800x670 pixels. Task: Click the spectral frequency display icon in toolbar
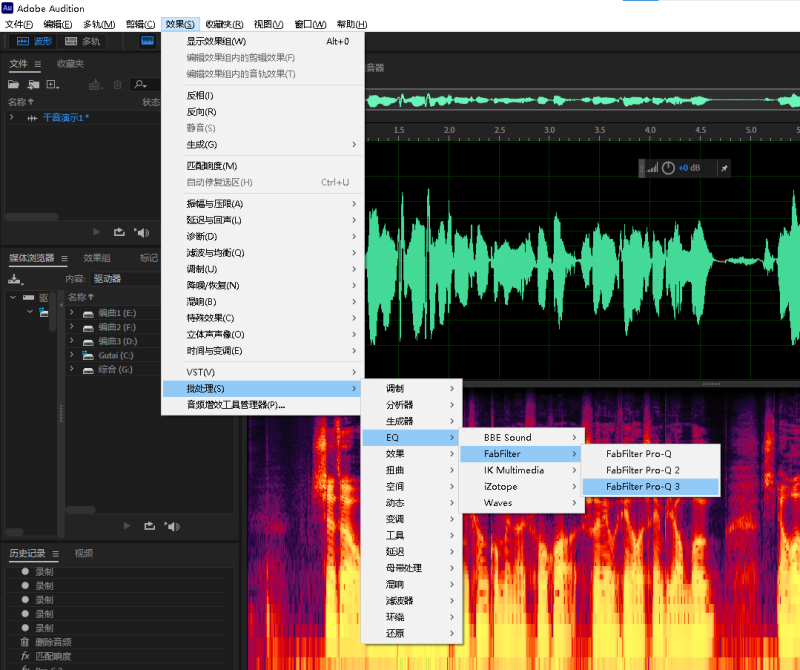click(147, 41)
